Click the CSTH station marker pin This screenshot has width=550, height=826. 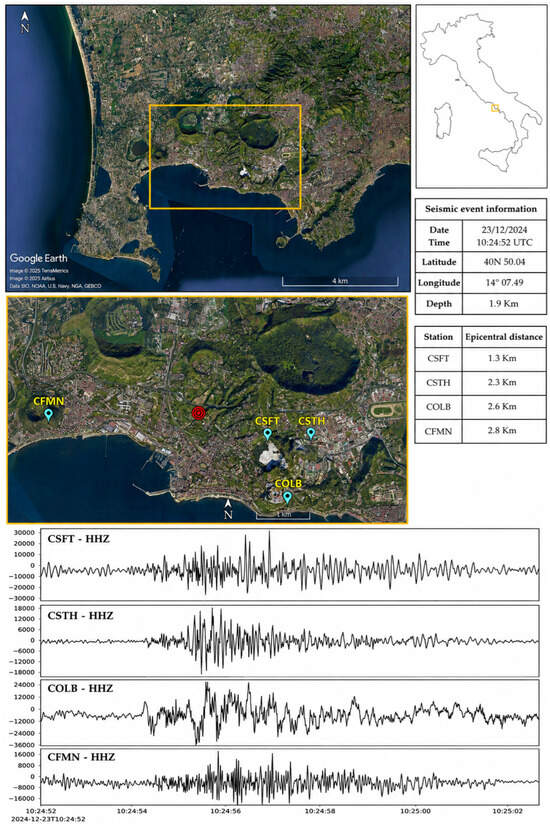pos(311,433)
